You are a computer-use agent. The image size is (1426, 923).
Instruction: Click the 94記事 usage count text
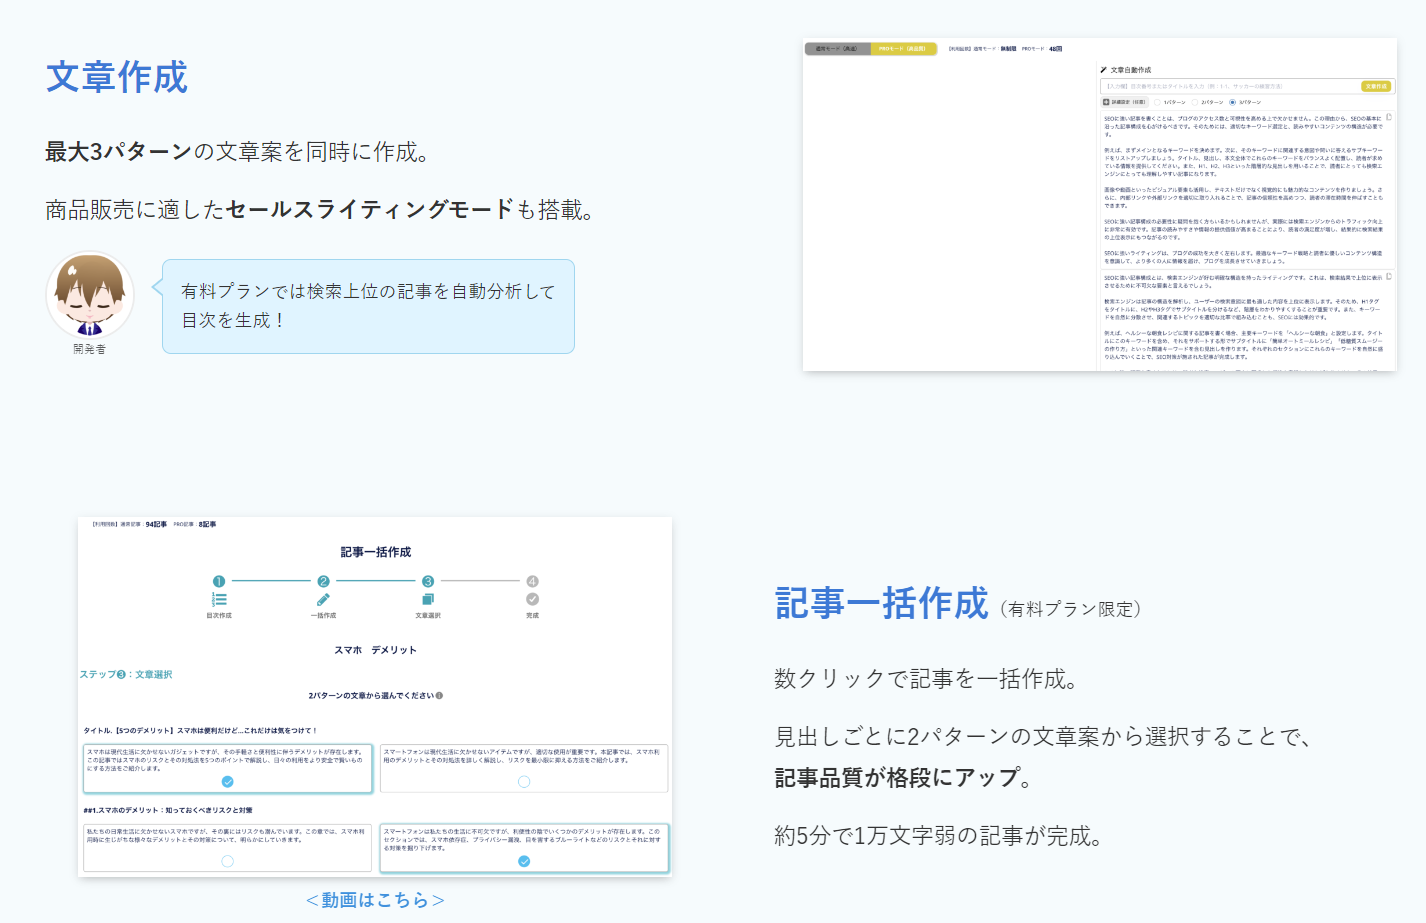tap(156, 524)
